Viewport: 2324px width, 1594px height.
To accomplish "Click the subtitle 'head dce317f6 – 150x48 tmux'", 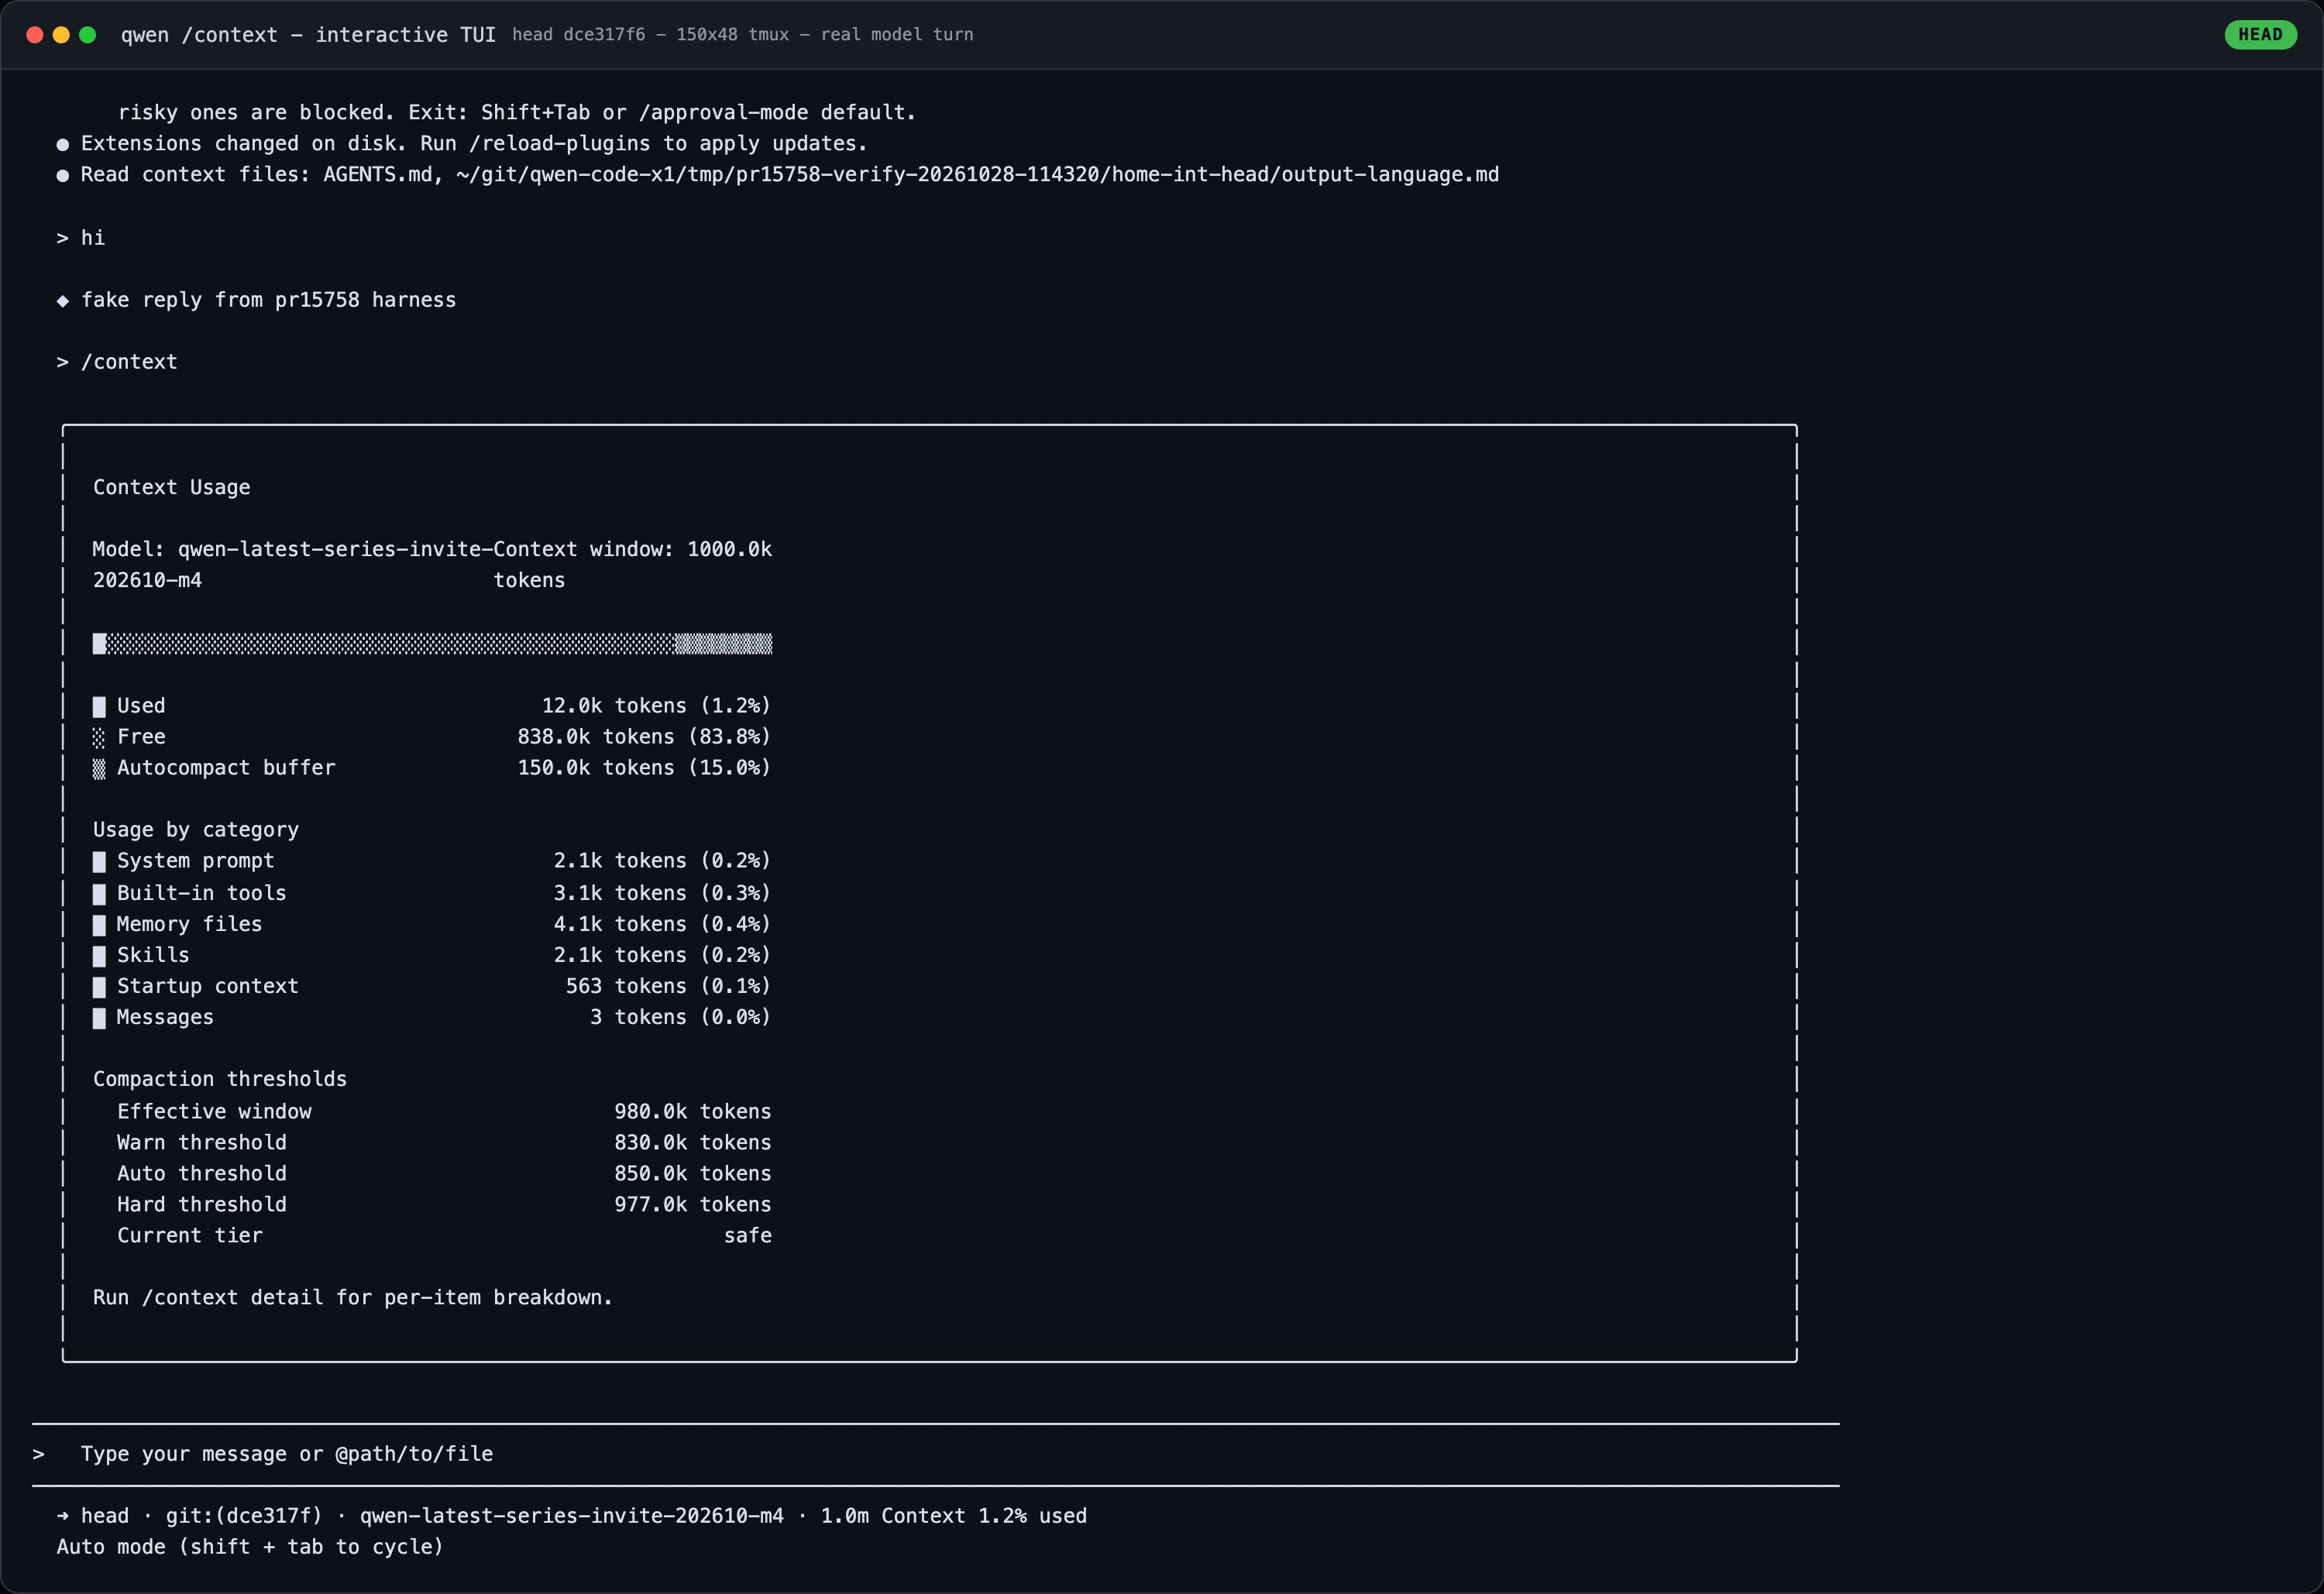I will pos(651,34).
